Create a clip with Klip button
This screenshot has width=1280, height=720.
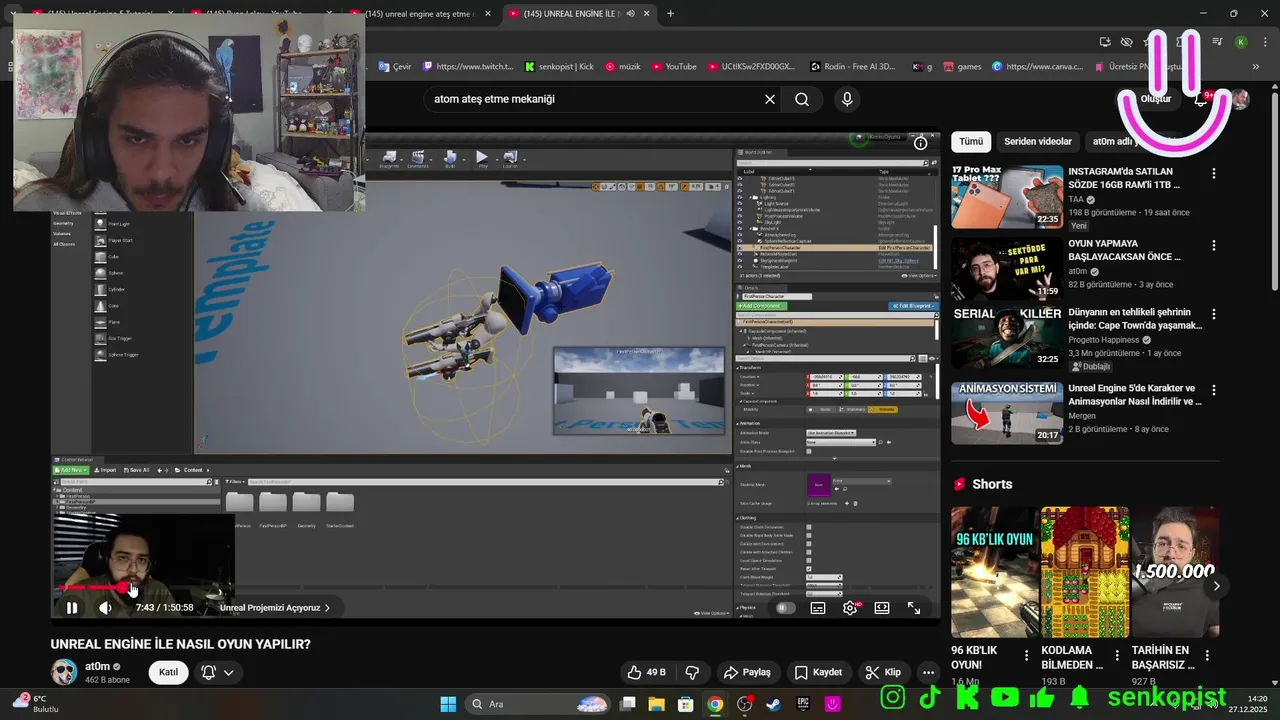click(x=883, y=672)
